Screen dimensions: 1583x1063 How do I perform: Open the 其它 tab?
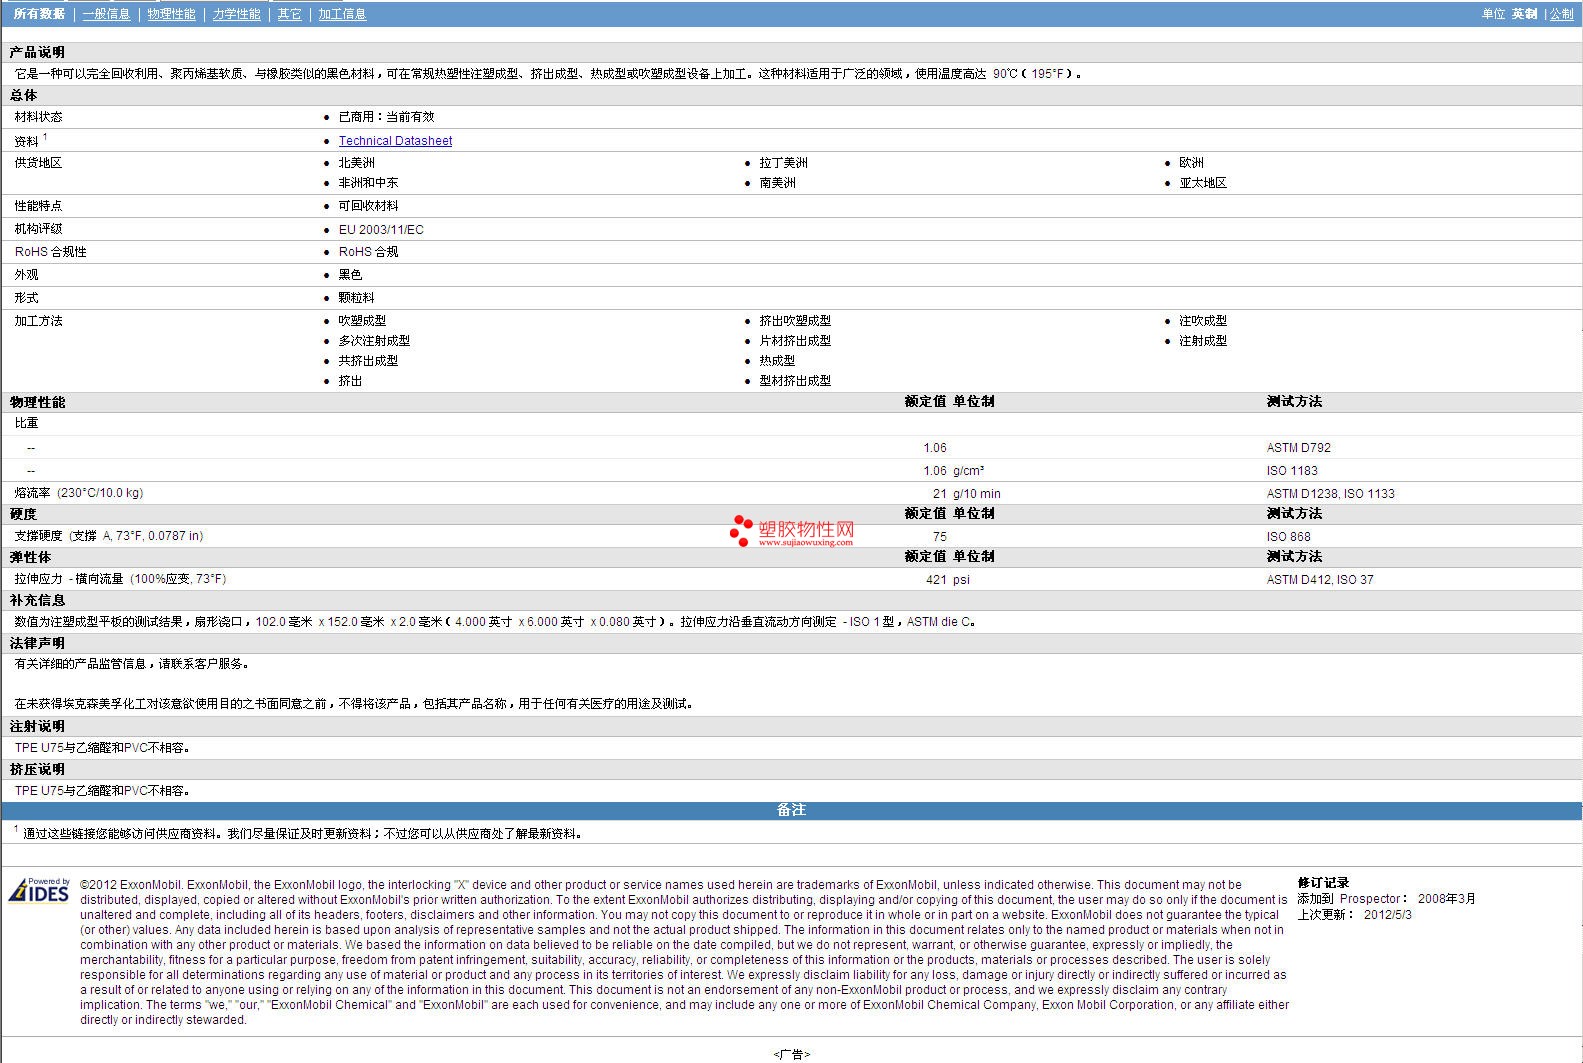click(x=289, y=14)
